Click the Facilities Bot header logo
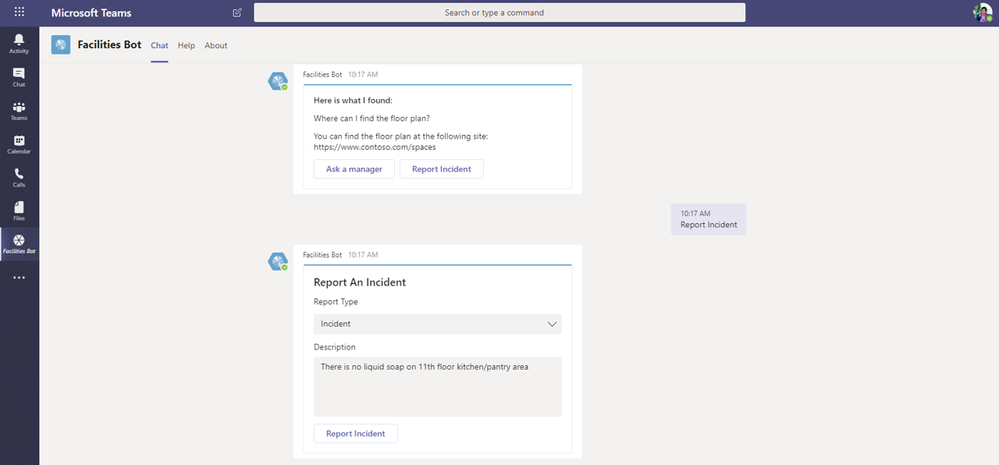The image size is (999, 465). point(61,45)
